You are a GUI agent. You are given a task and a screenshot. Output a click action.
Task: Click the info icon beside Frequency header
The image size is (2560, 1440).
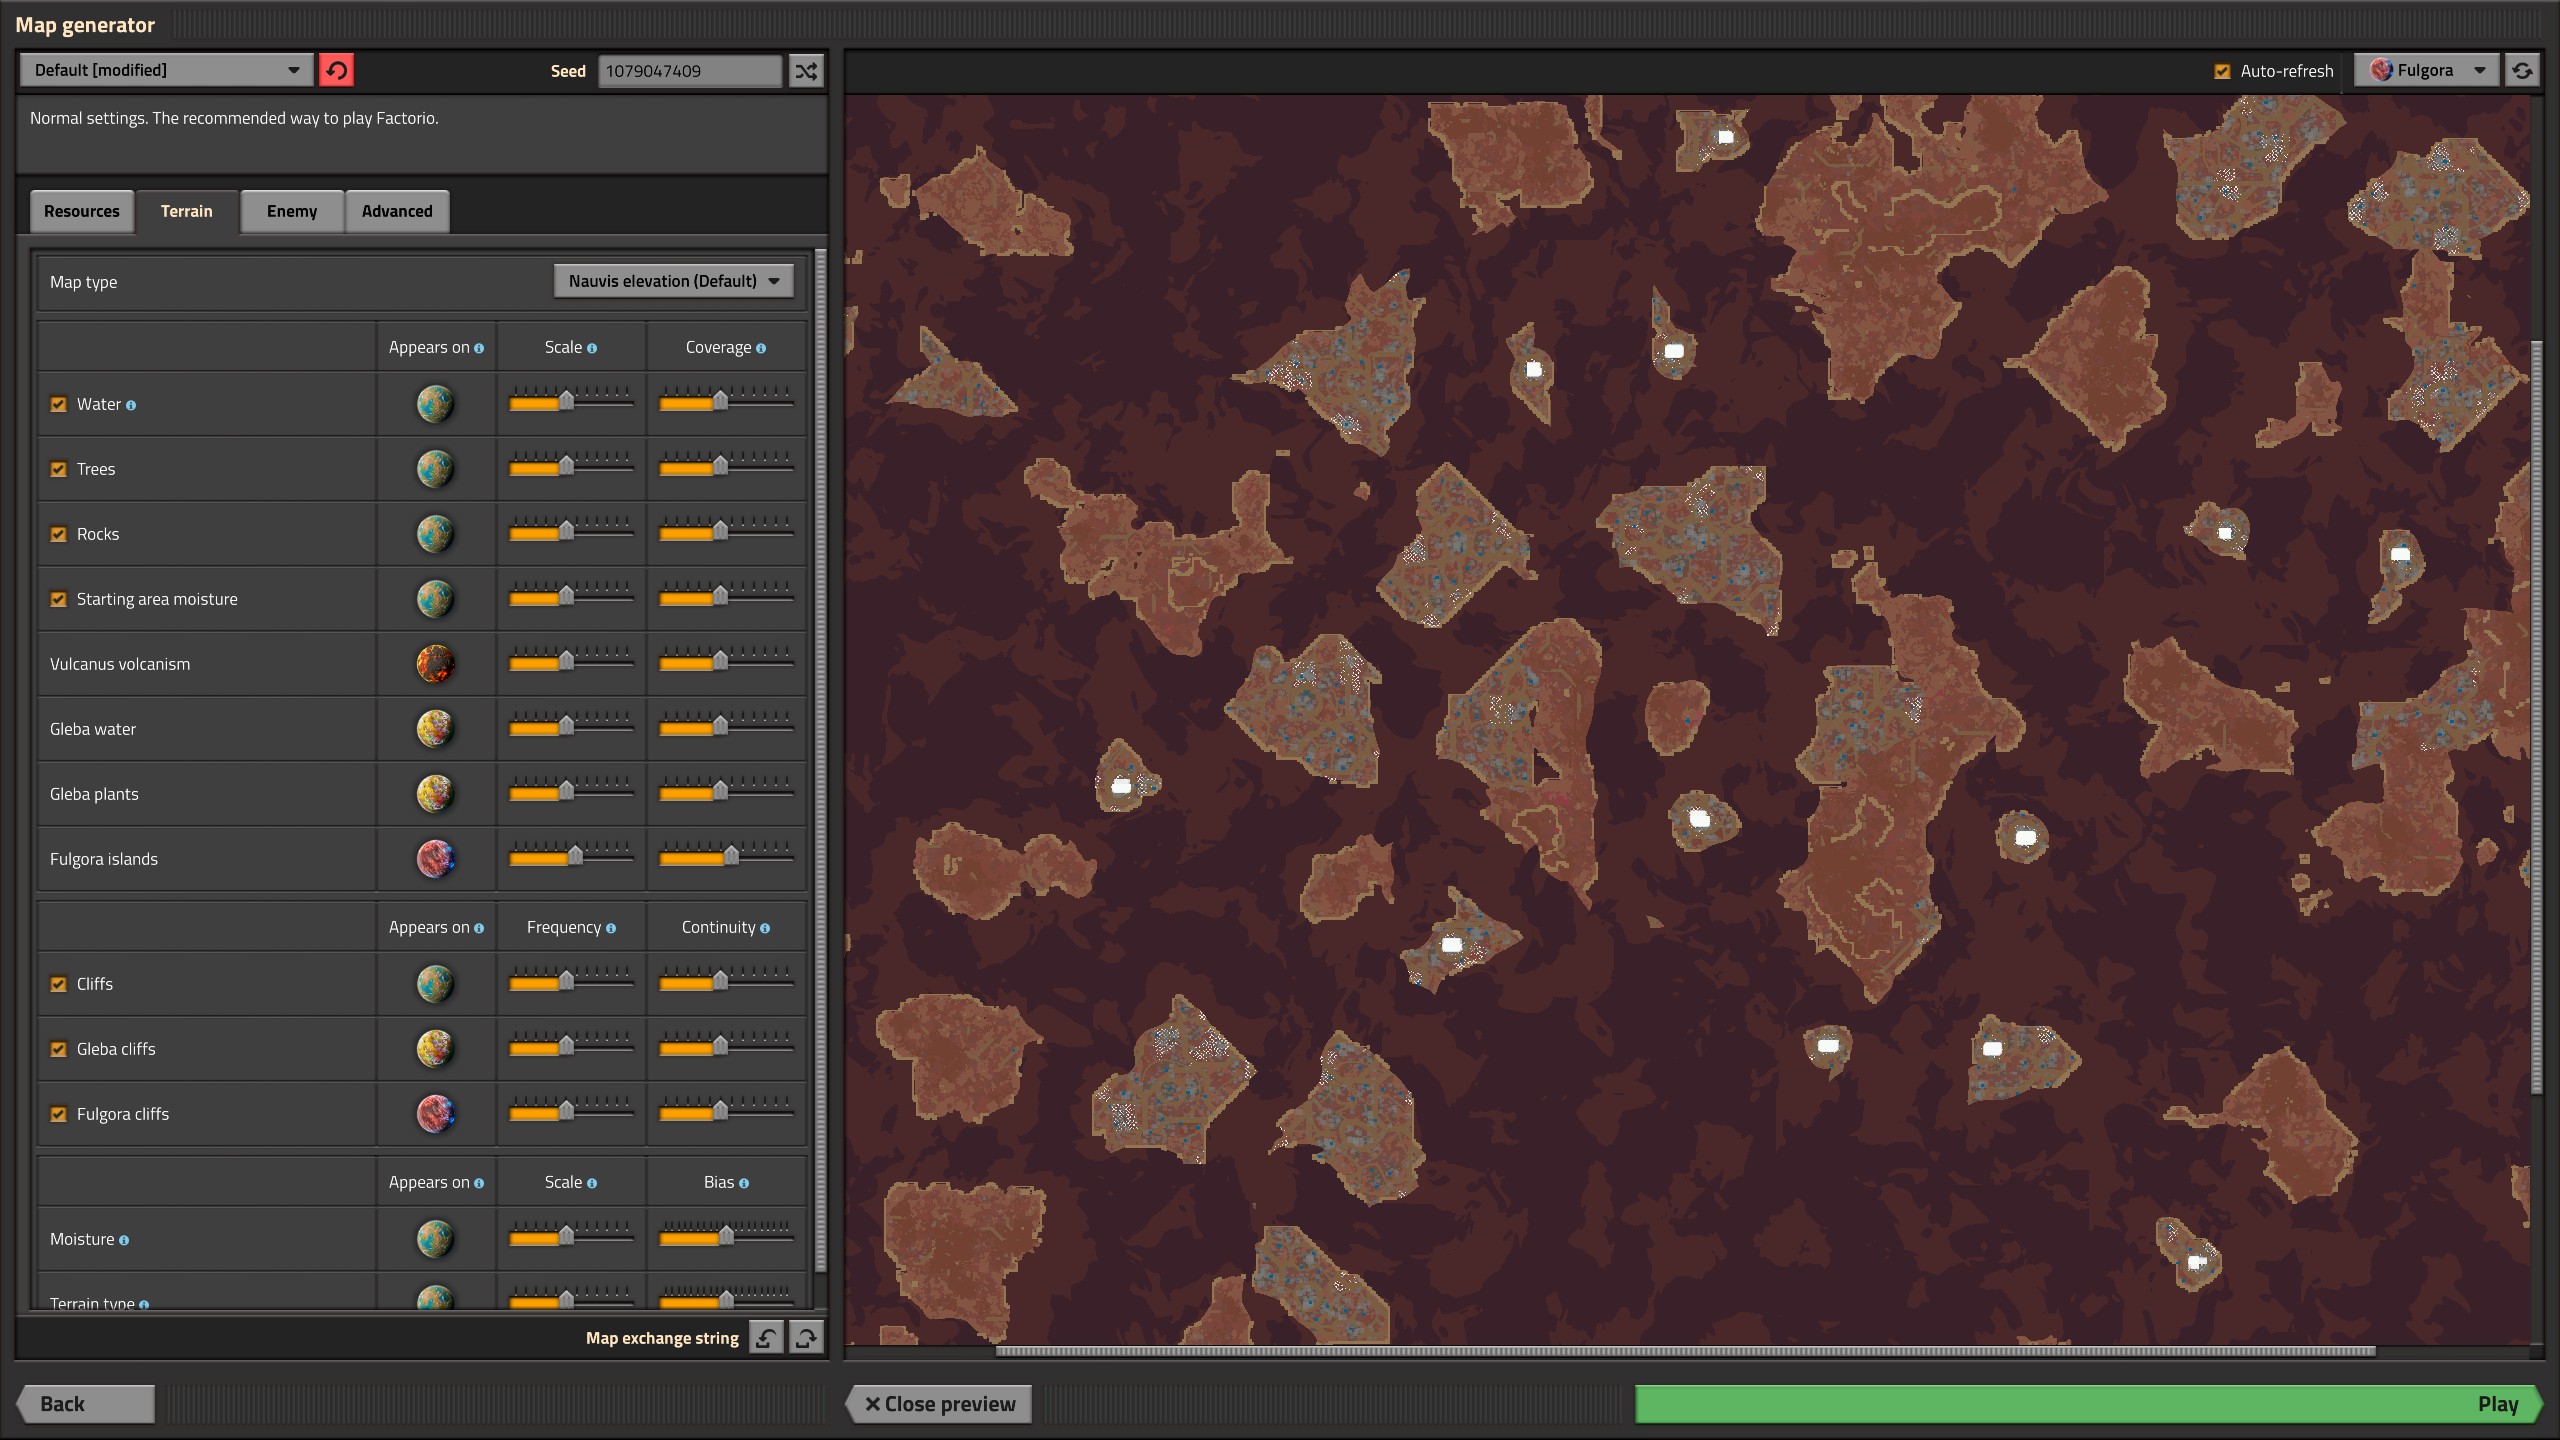[611, 928]
